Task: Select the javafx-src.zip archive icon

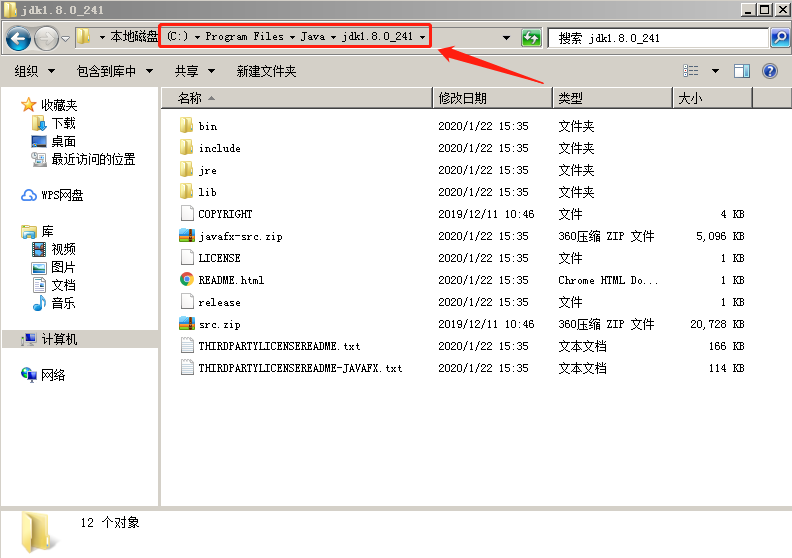Action: [187, 236]
